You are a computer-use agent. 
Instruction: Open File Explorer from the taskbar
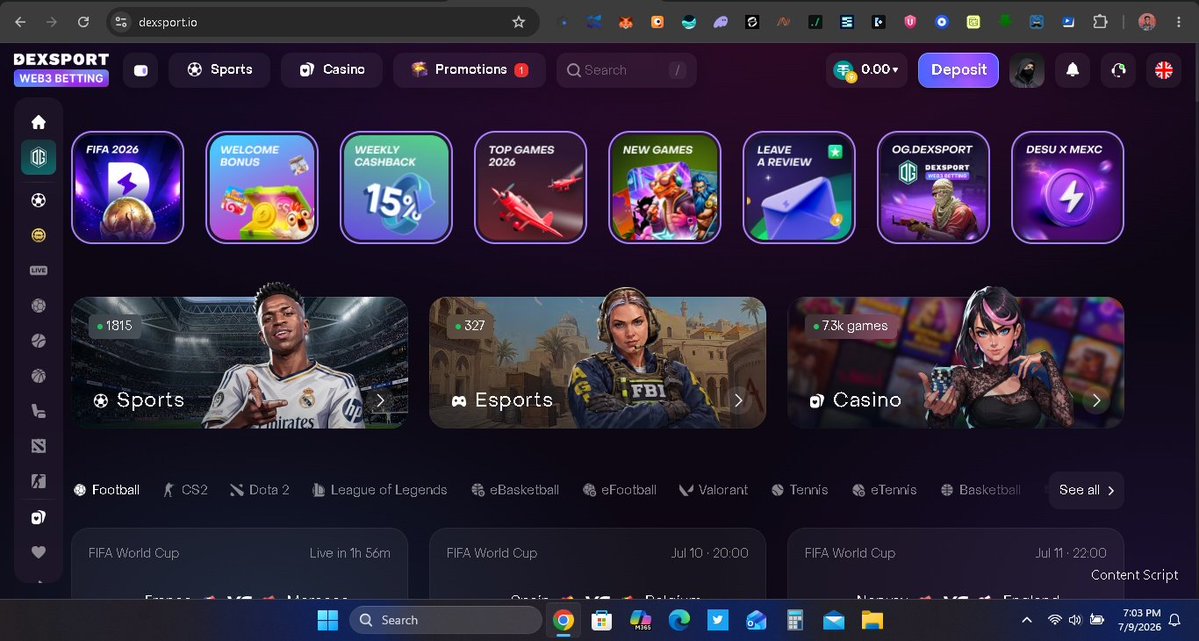click(x=872, y=620)
